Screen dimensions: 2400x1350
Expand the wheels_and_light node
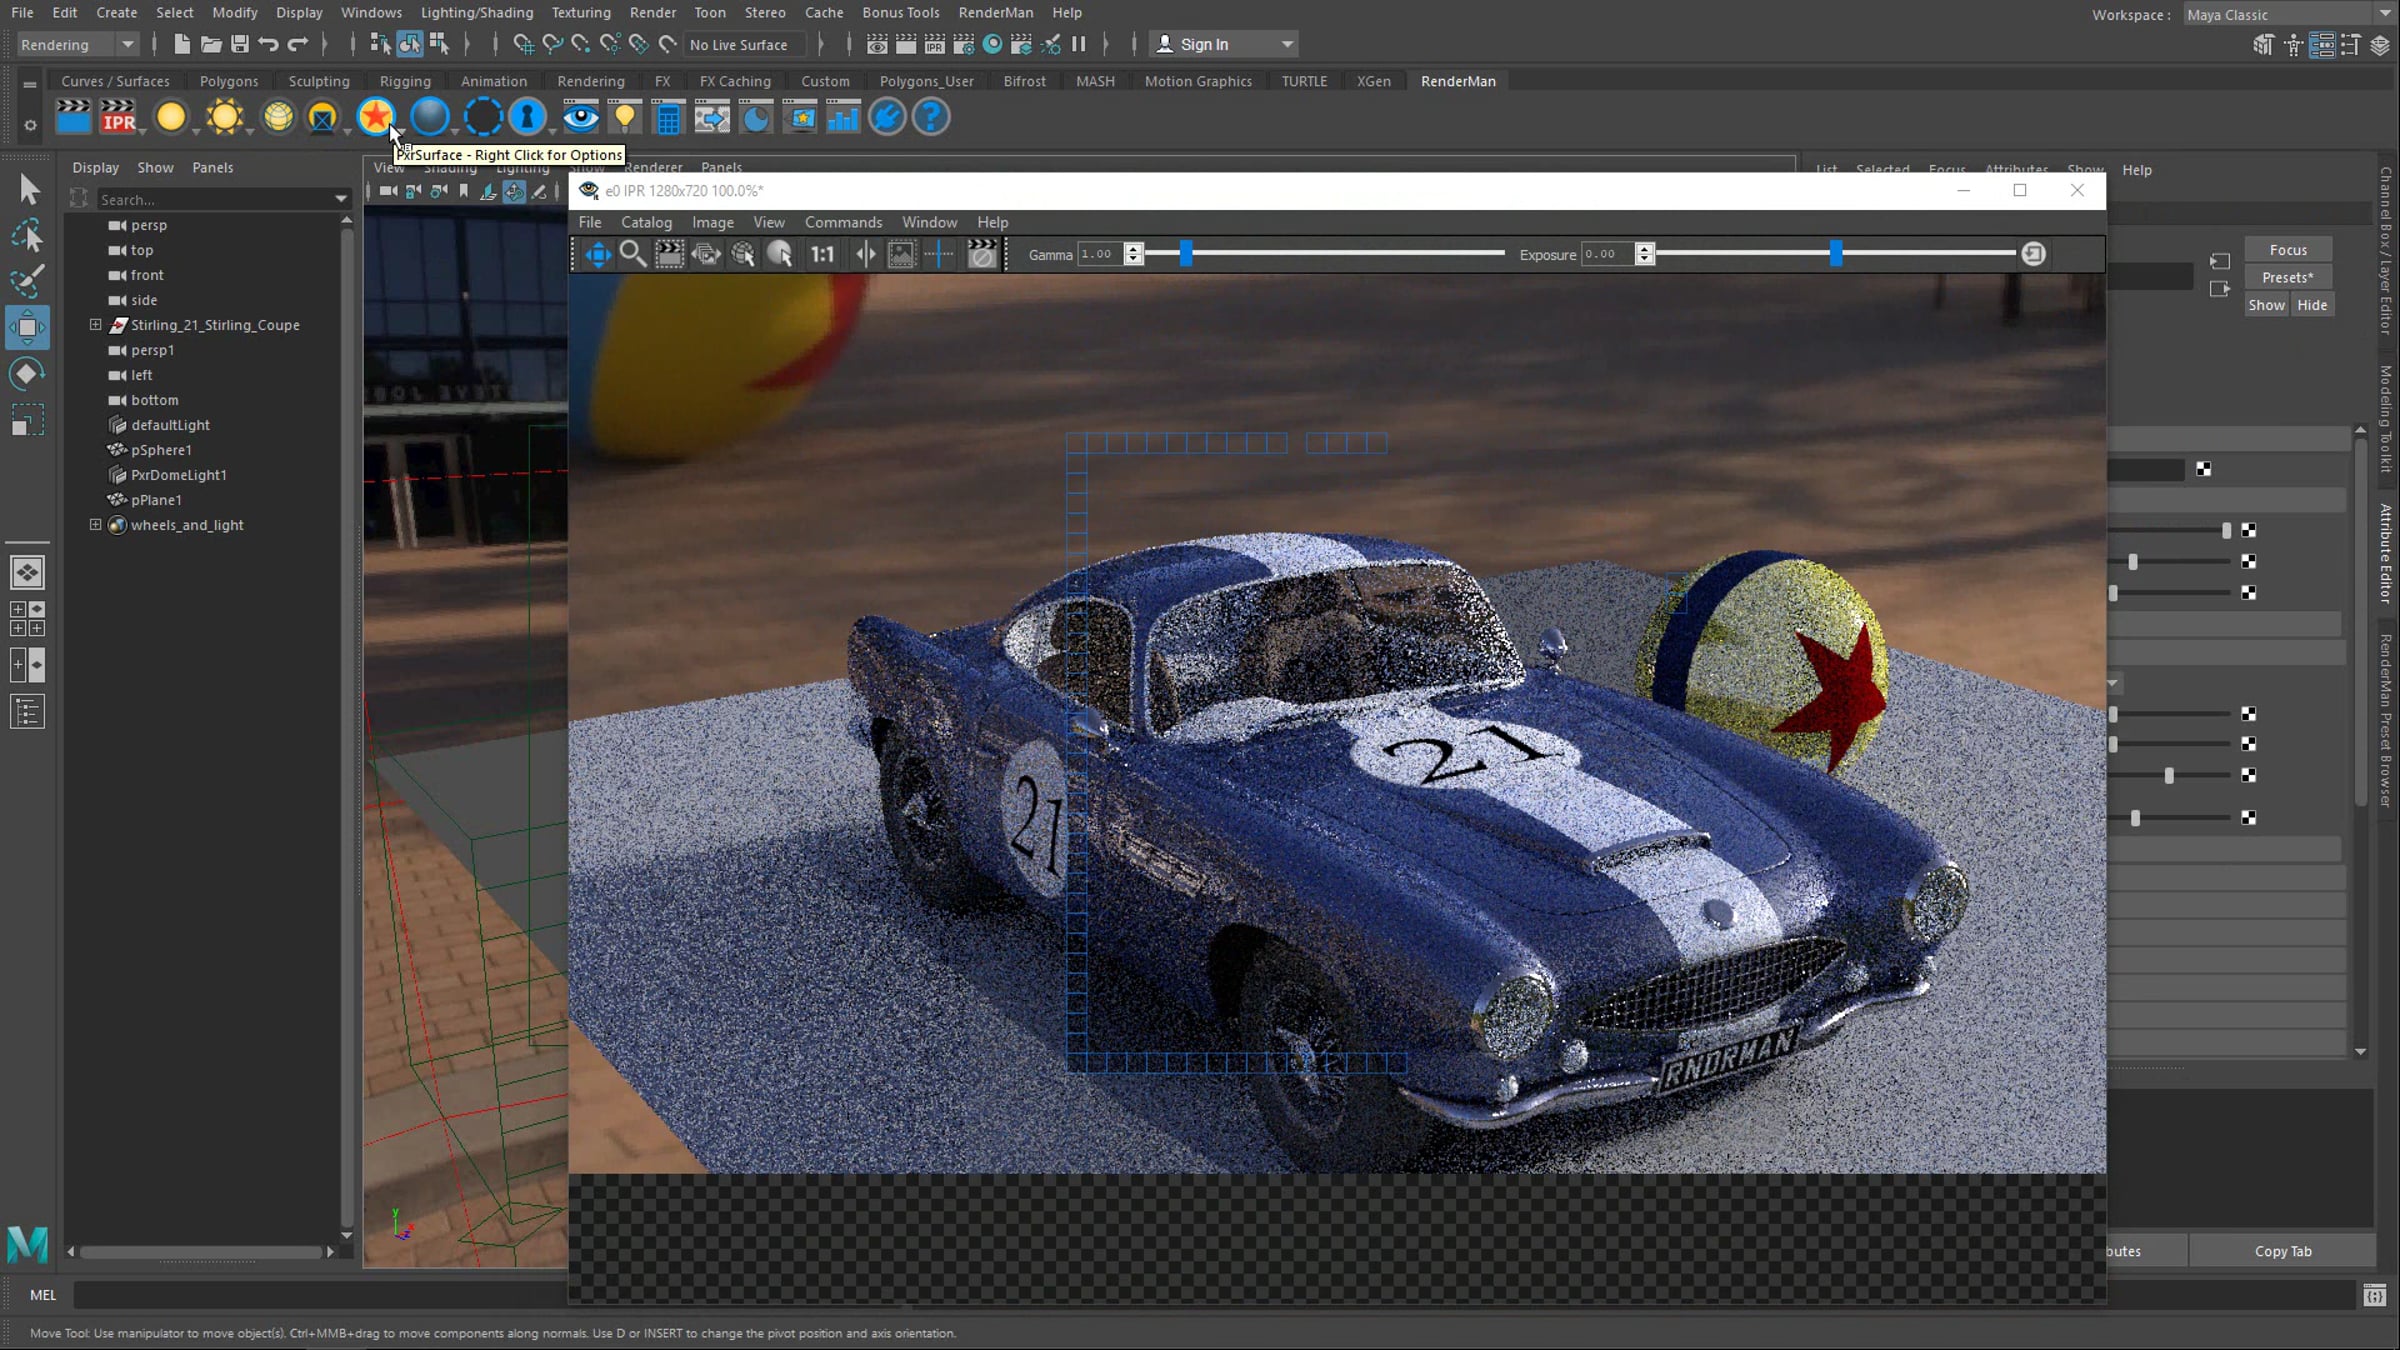95,524
